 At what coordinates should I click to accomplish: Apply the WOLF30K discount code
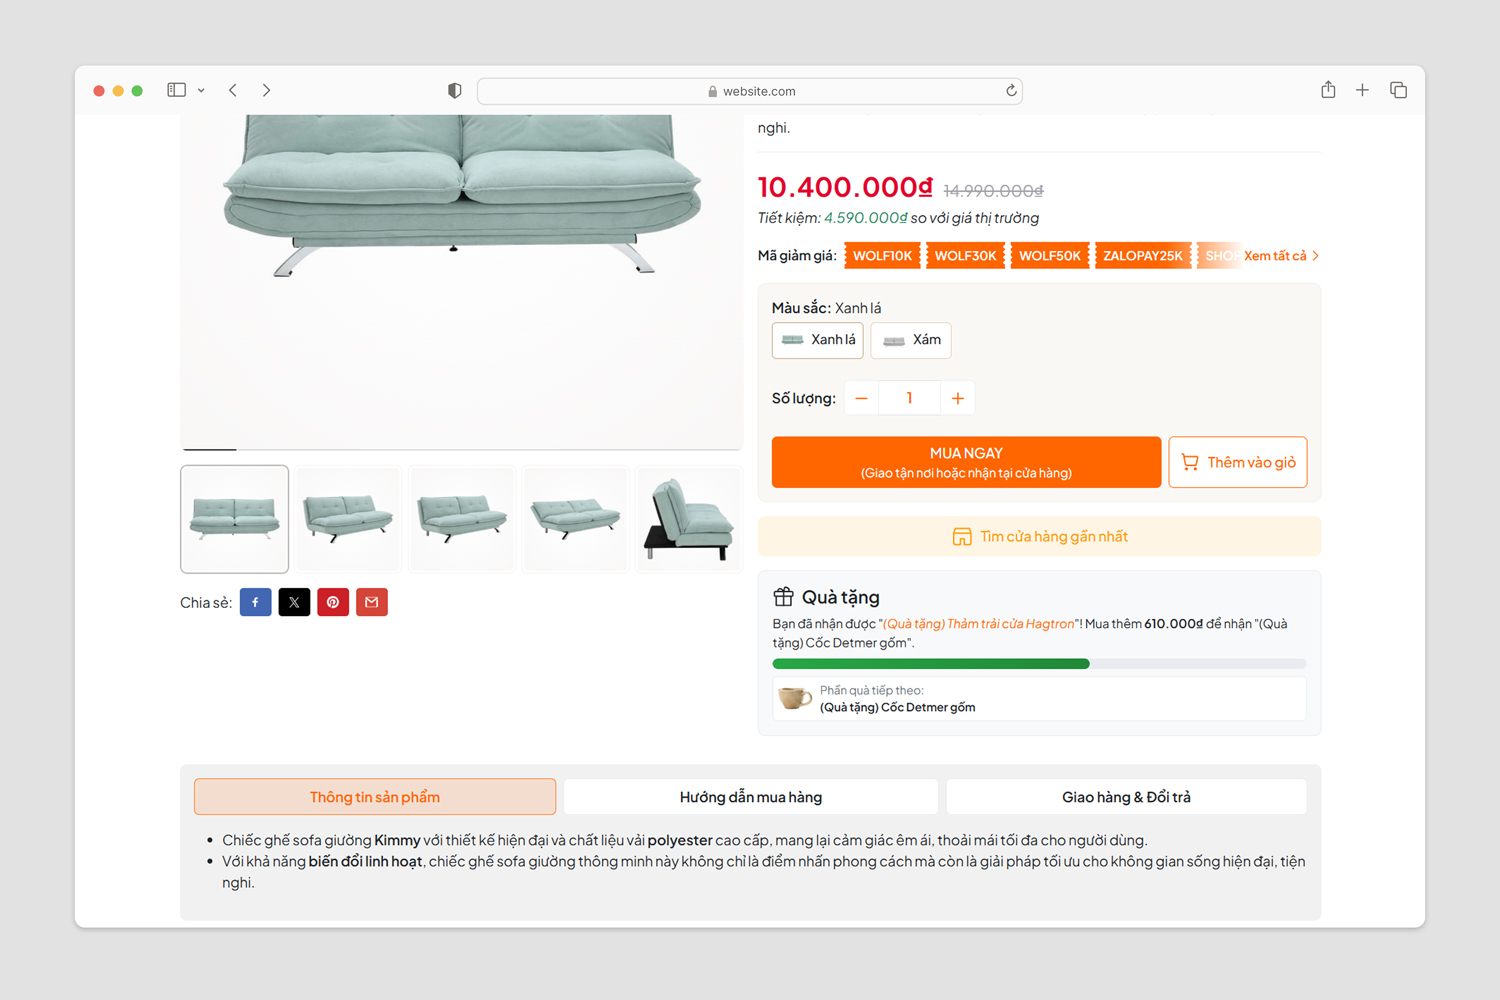(x=965, y=256)
